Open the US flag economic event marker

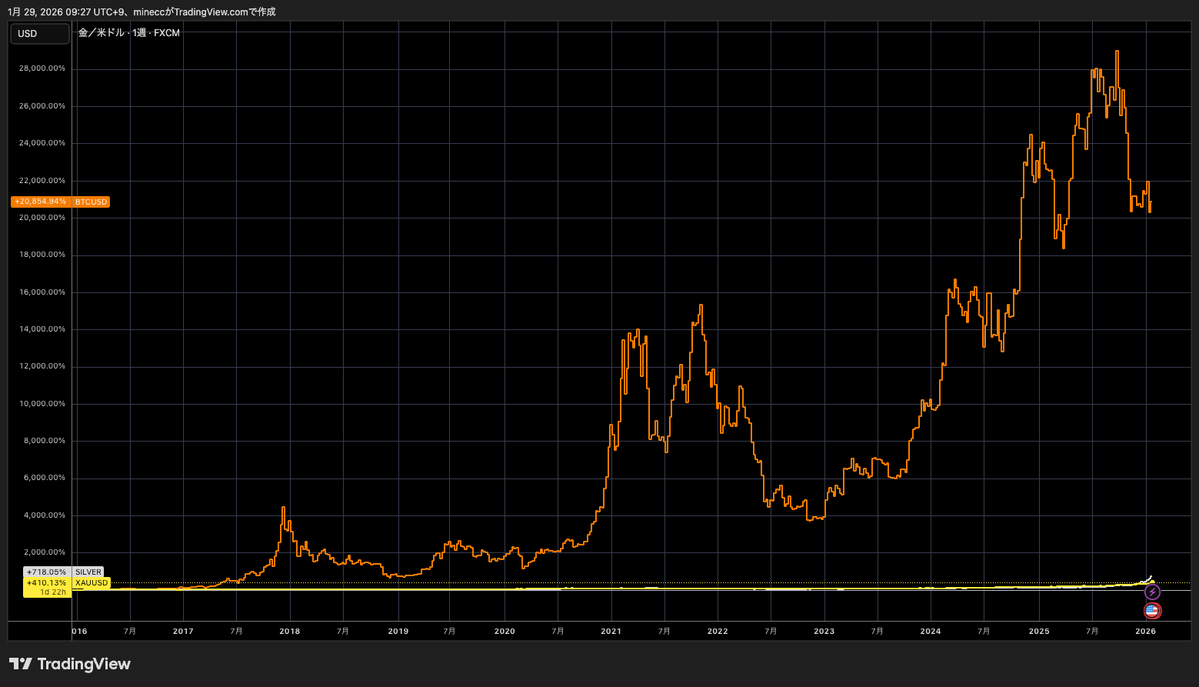1152,610
